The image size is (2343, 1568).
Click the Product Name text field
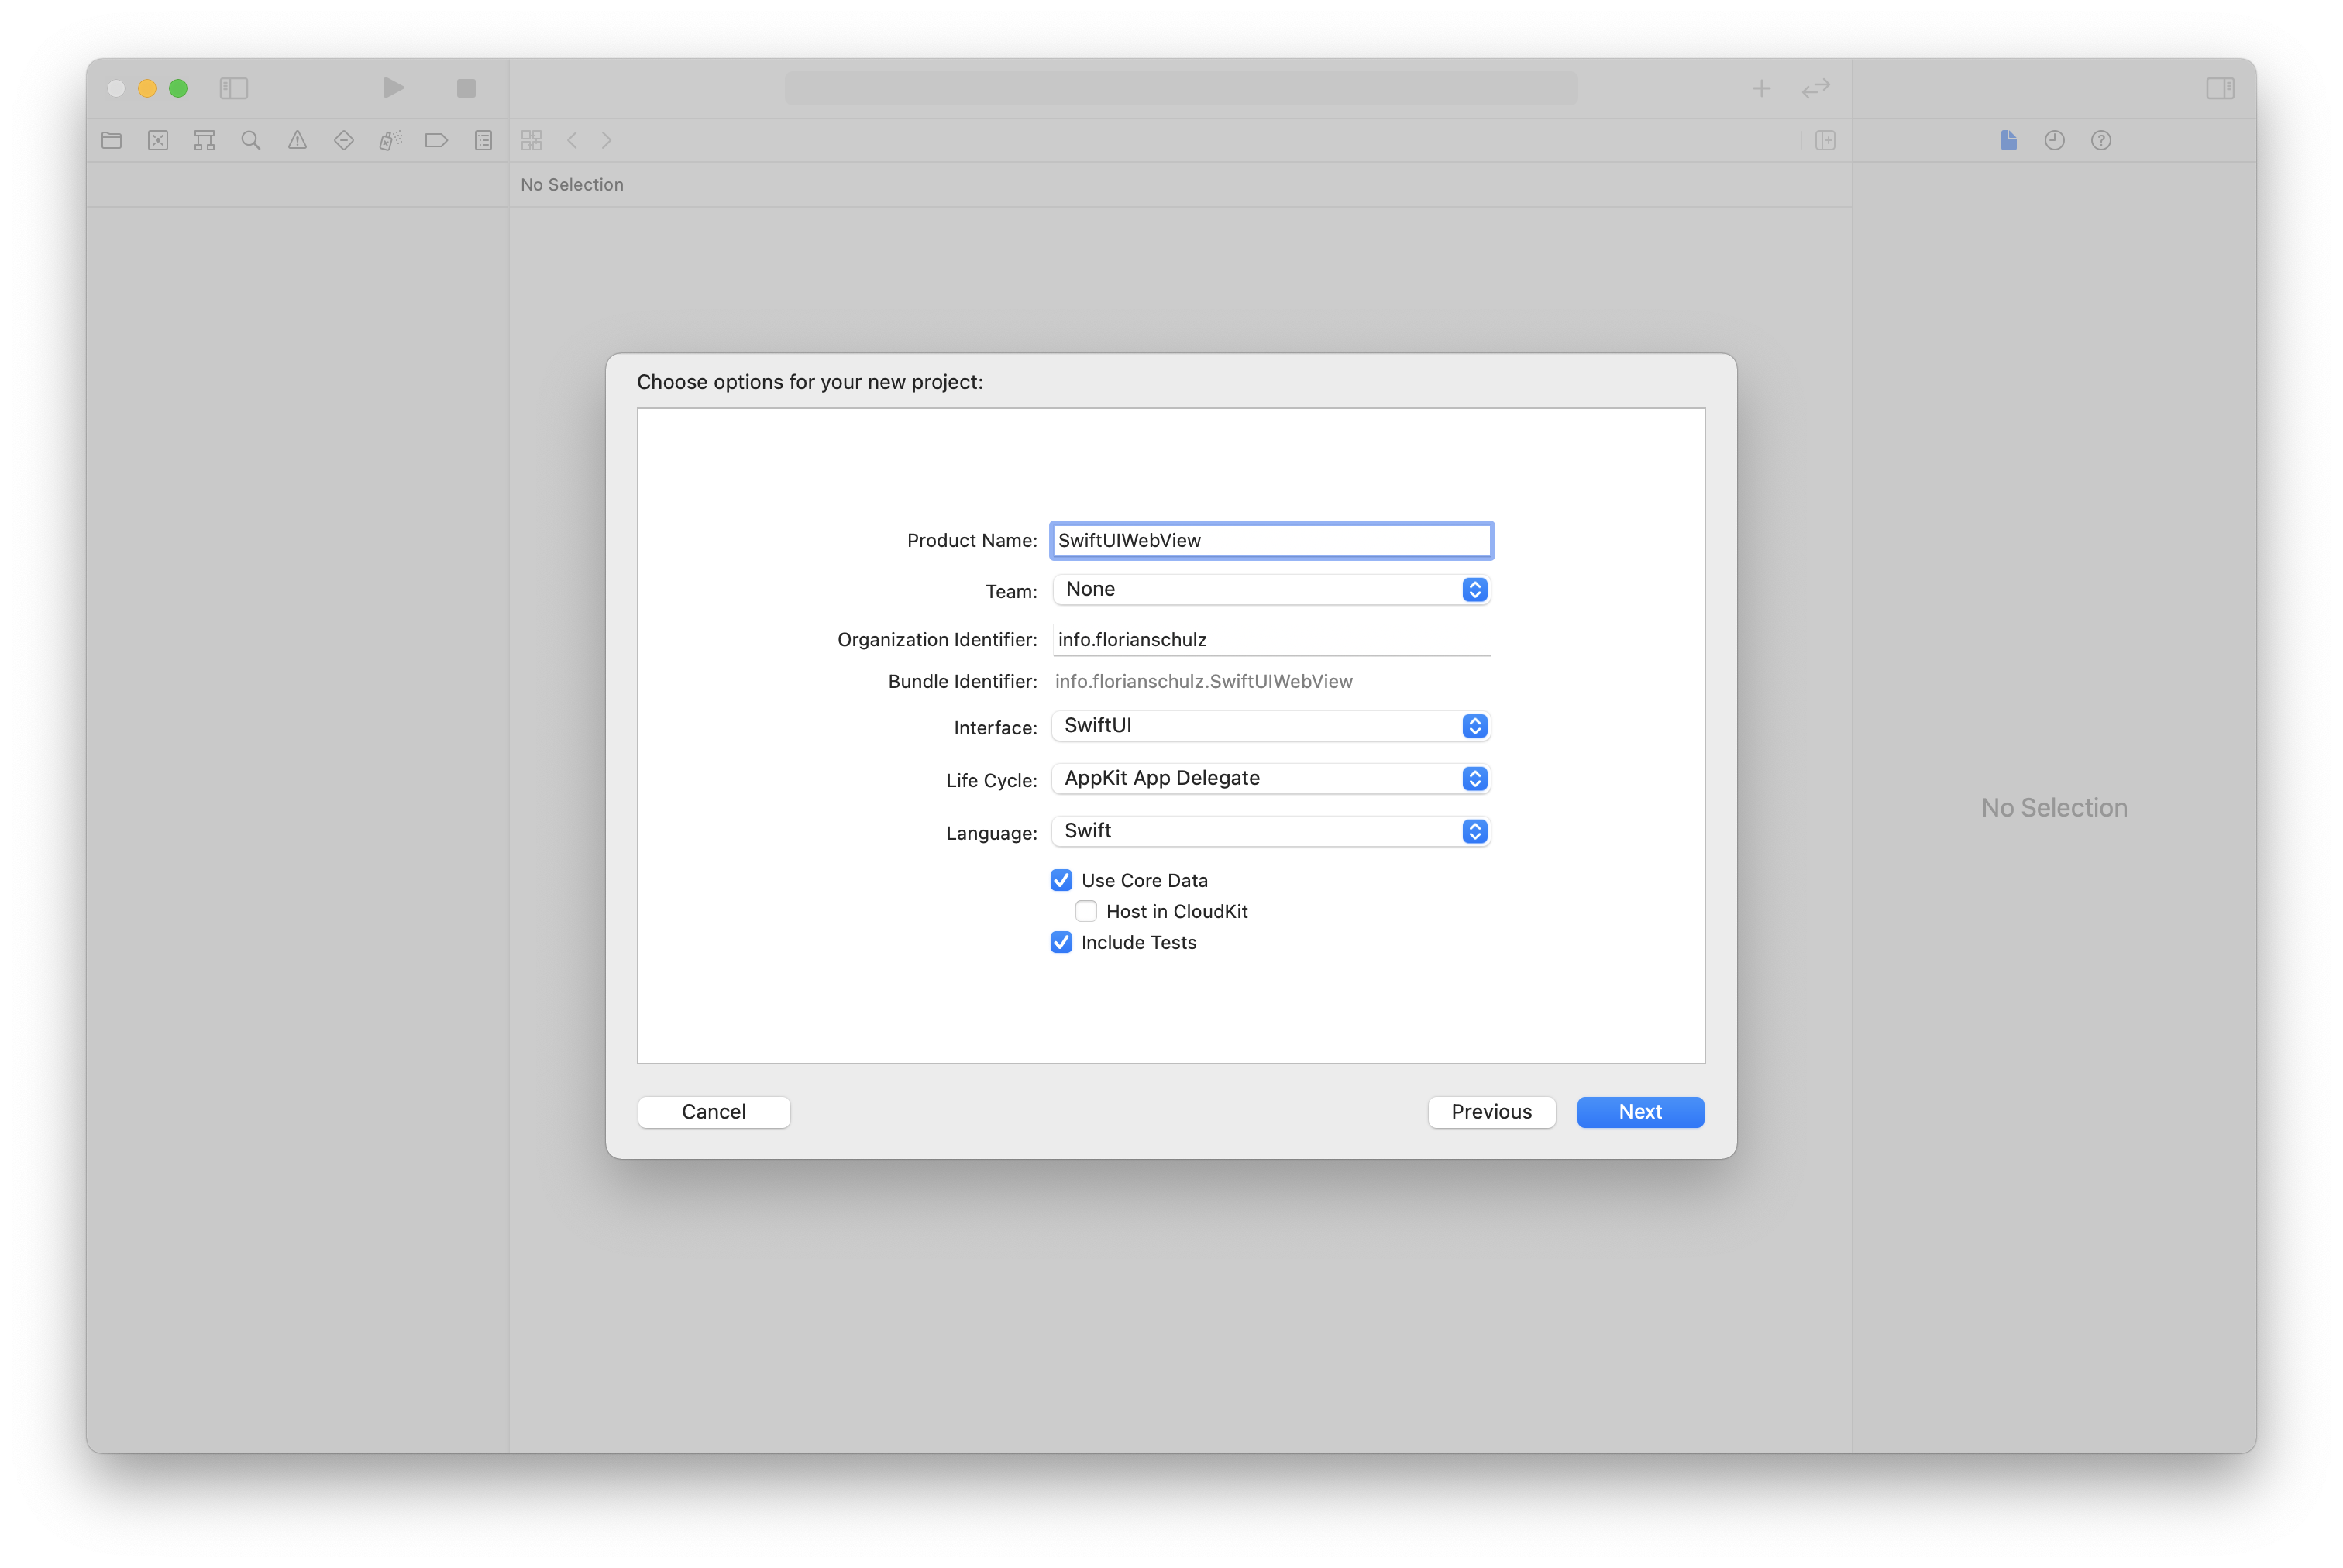1271,540
